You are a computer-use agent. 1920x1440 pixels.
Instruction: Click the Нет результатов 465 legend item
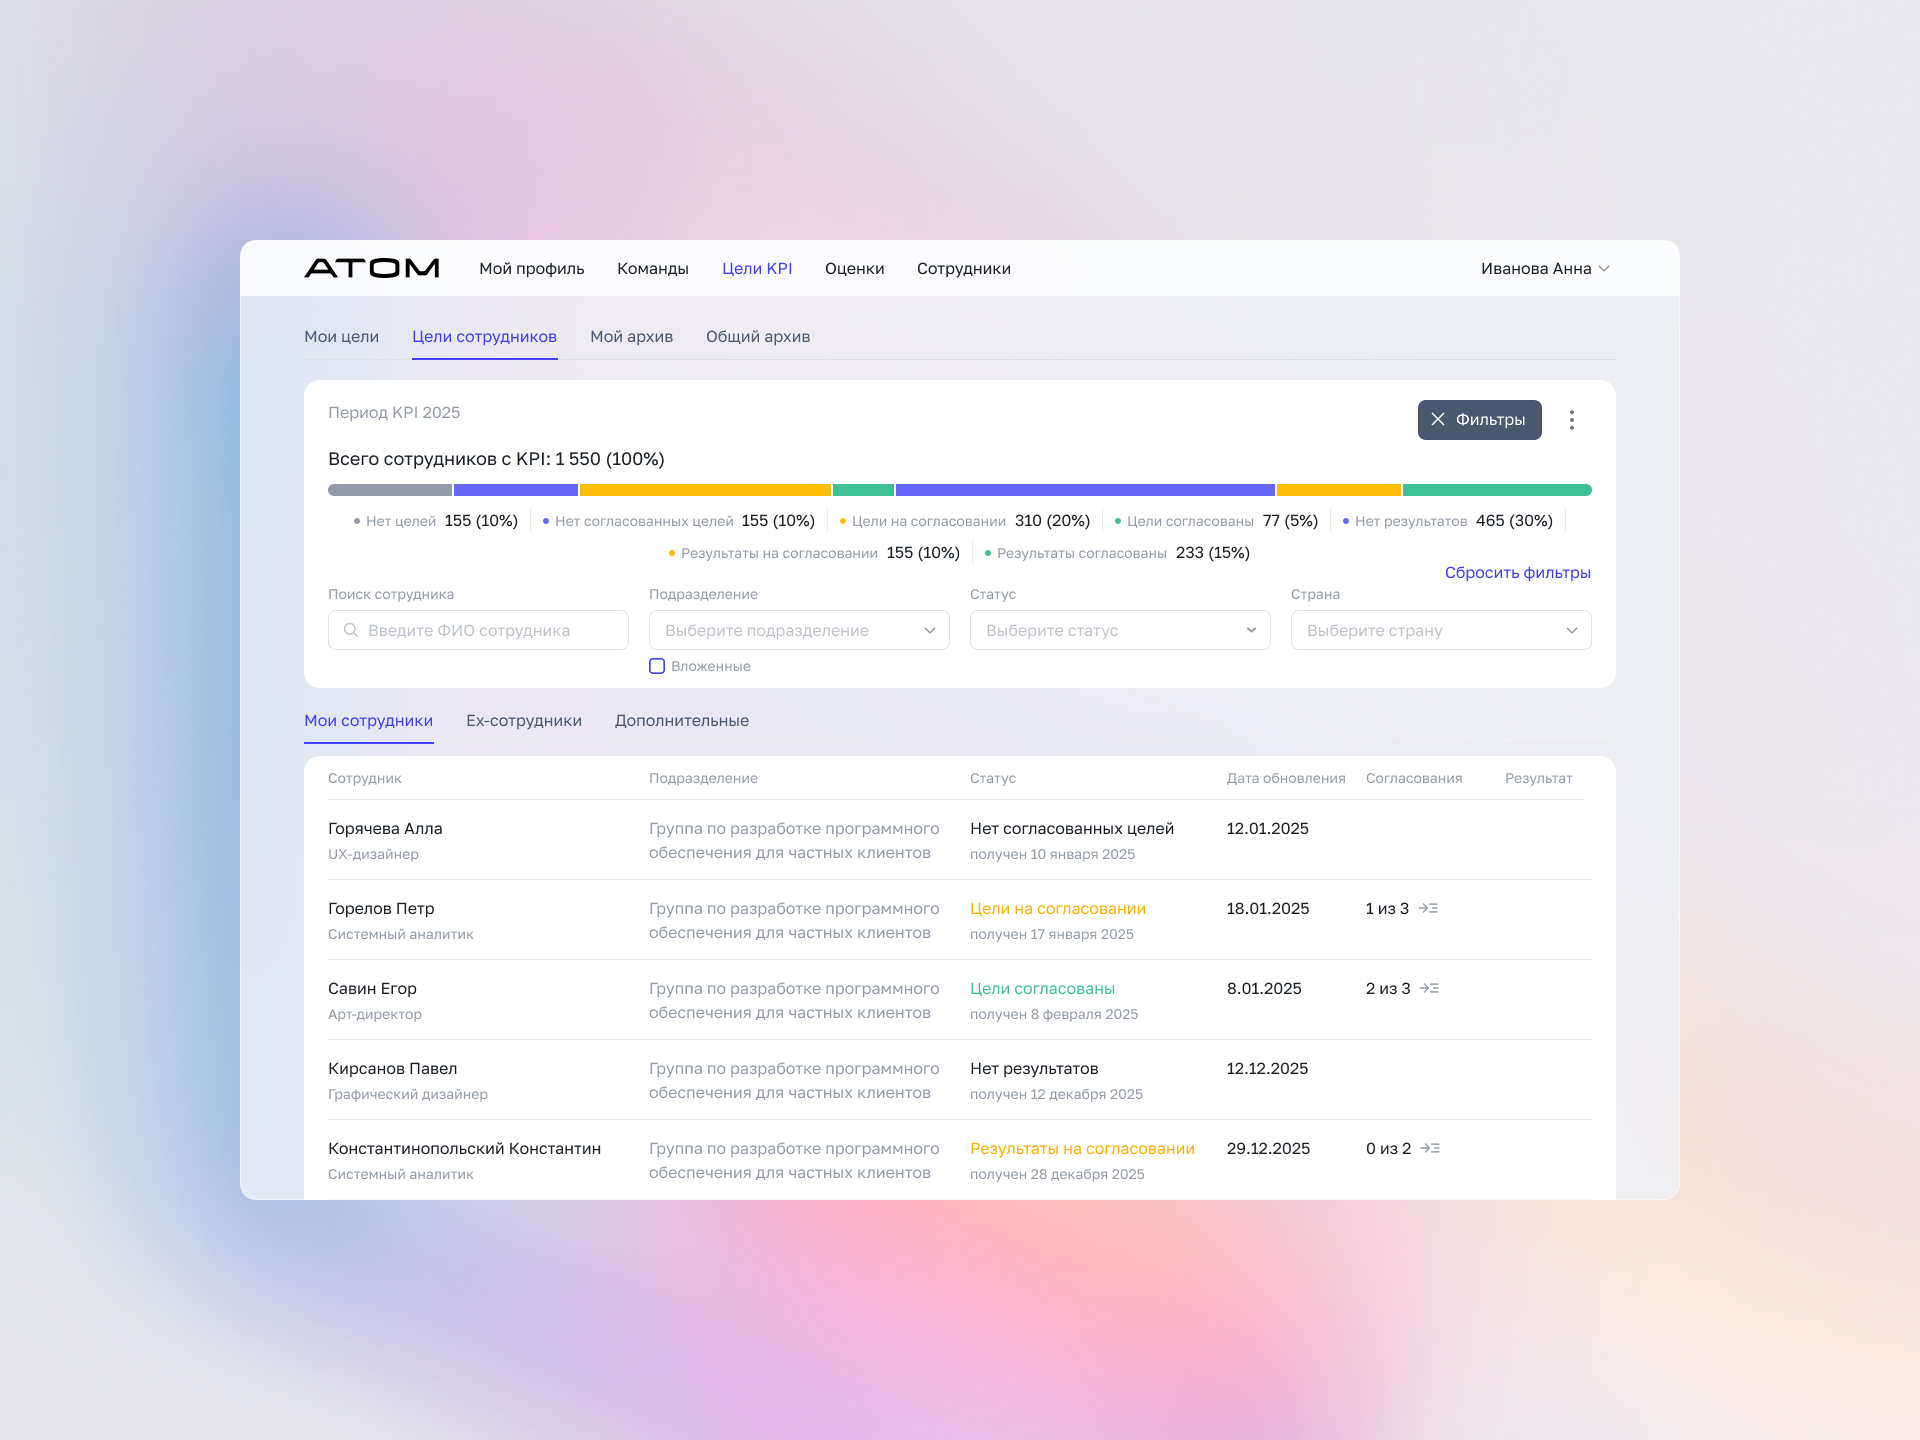pyautogui.click(x=1447, y=521)
